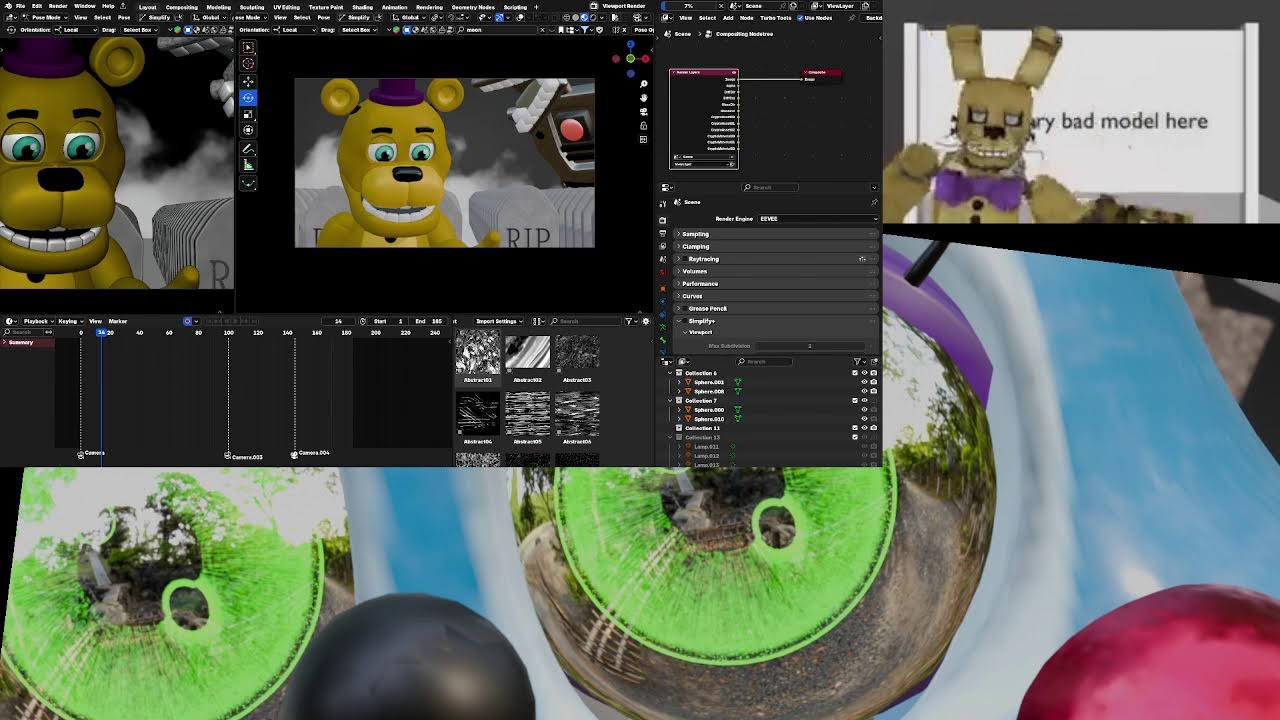Open the orange Object properties tab icon

[x=662, y=289]
